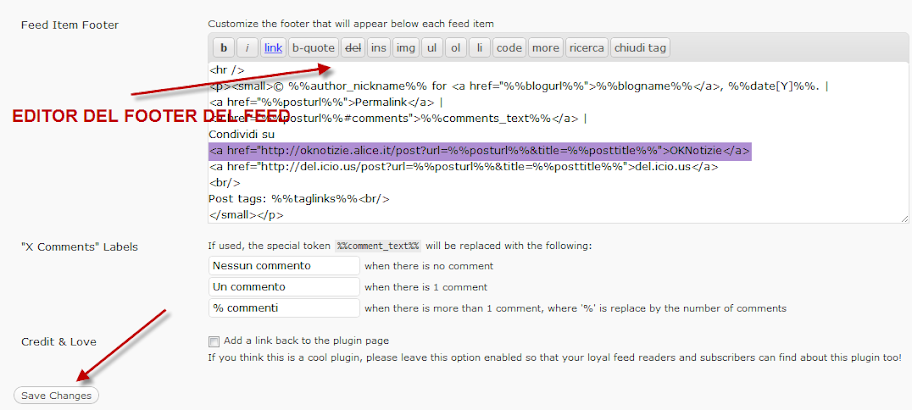Click inside the feed footer textarea at '<hr />'
Viewport: 912px width, 410px height.
pos(226,70)
